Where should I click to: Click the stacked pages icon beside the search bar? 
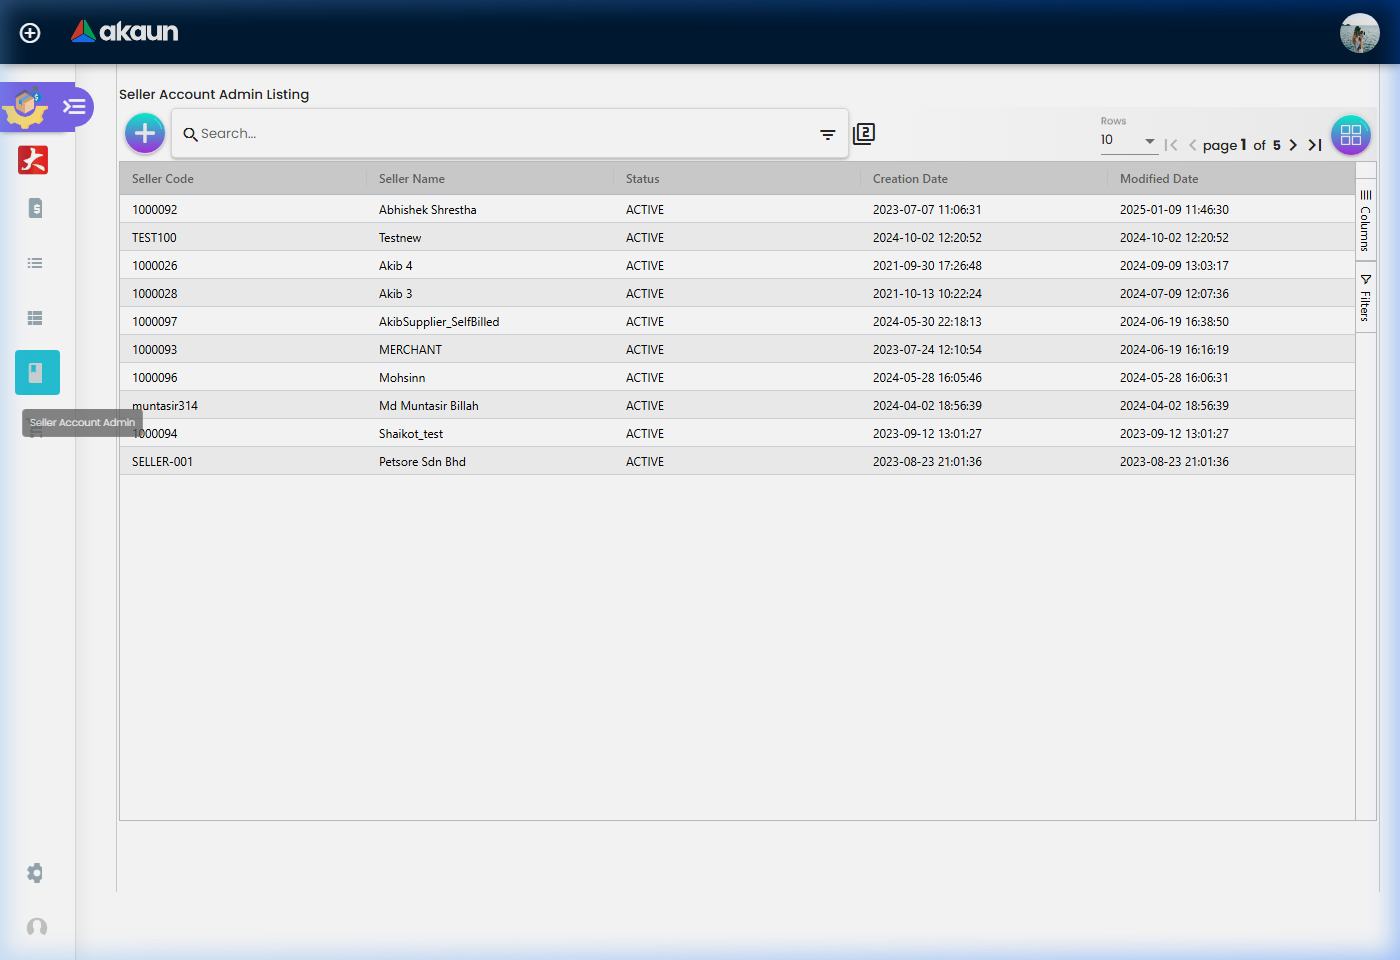click(864, 134)
